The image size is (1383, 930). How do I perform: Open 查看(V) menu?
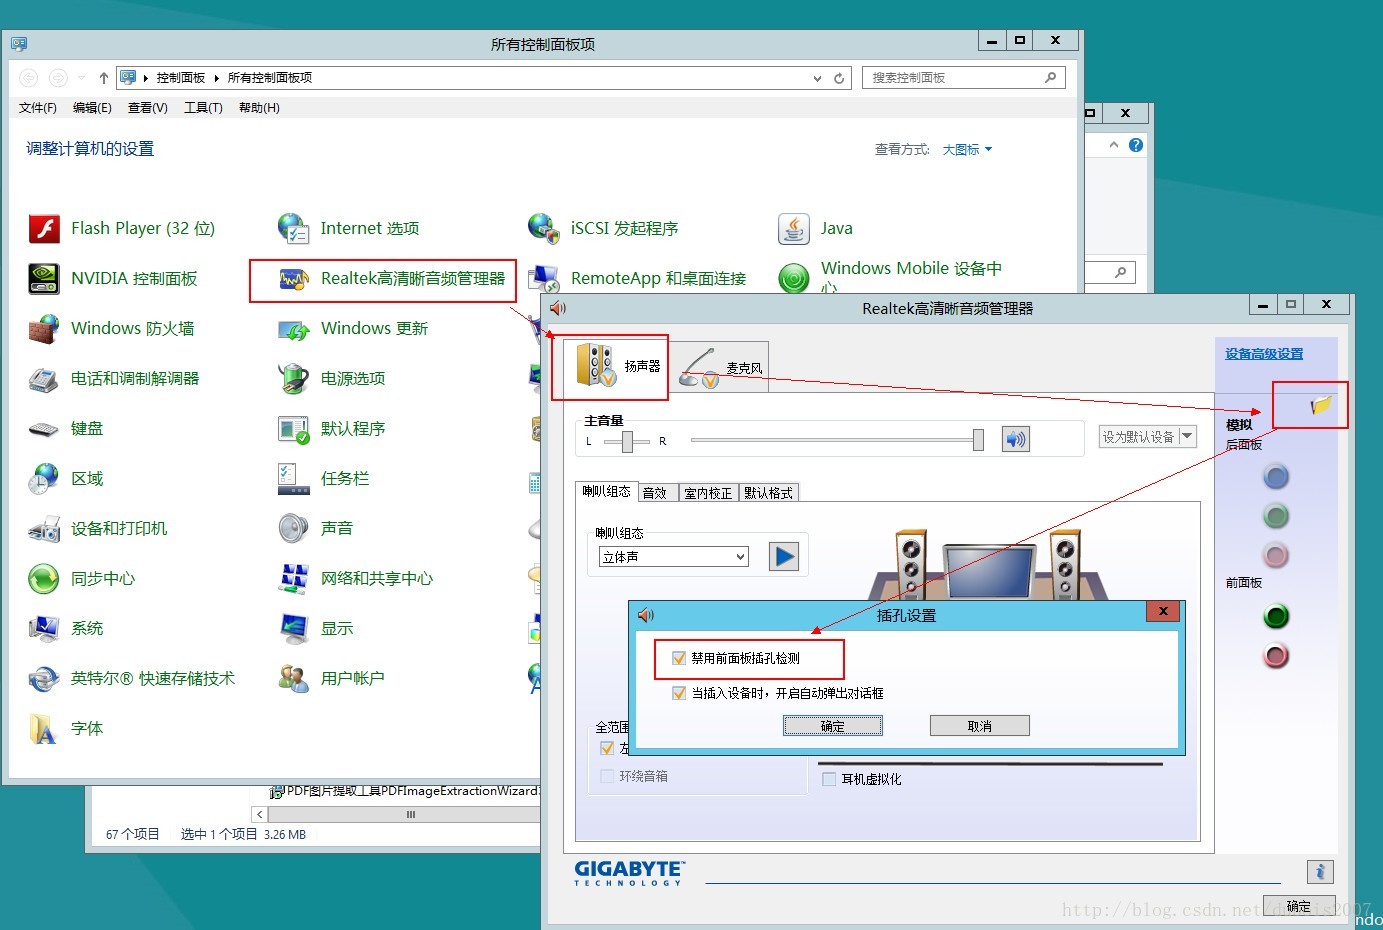tap(148, 108)
